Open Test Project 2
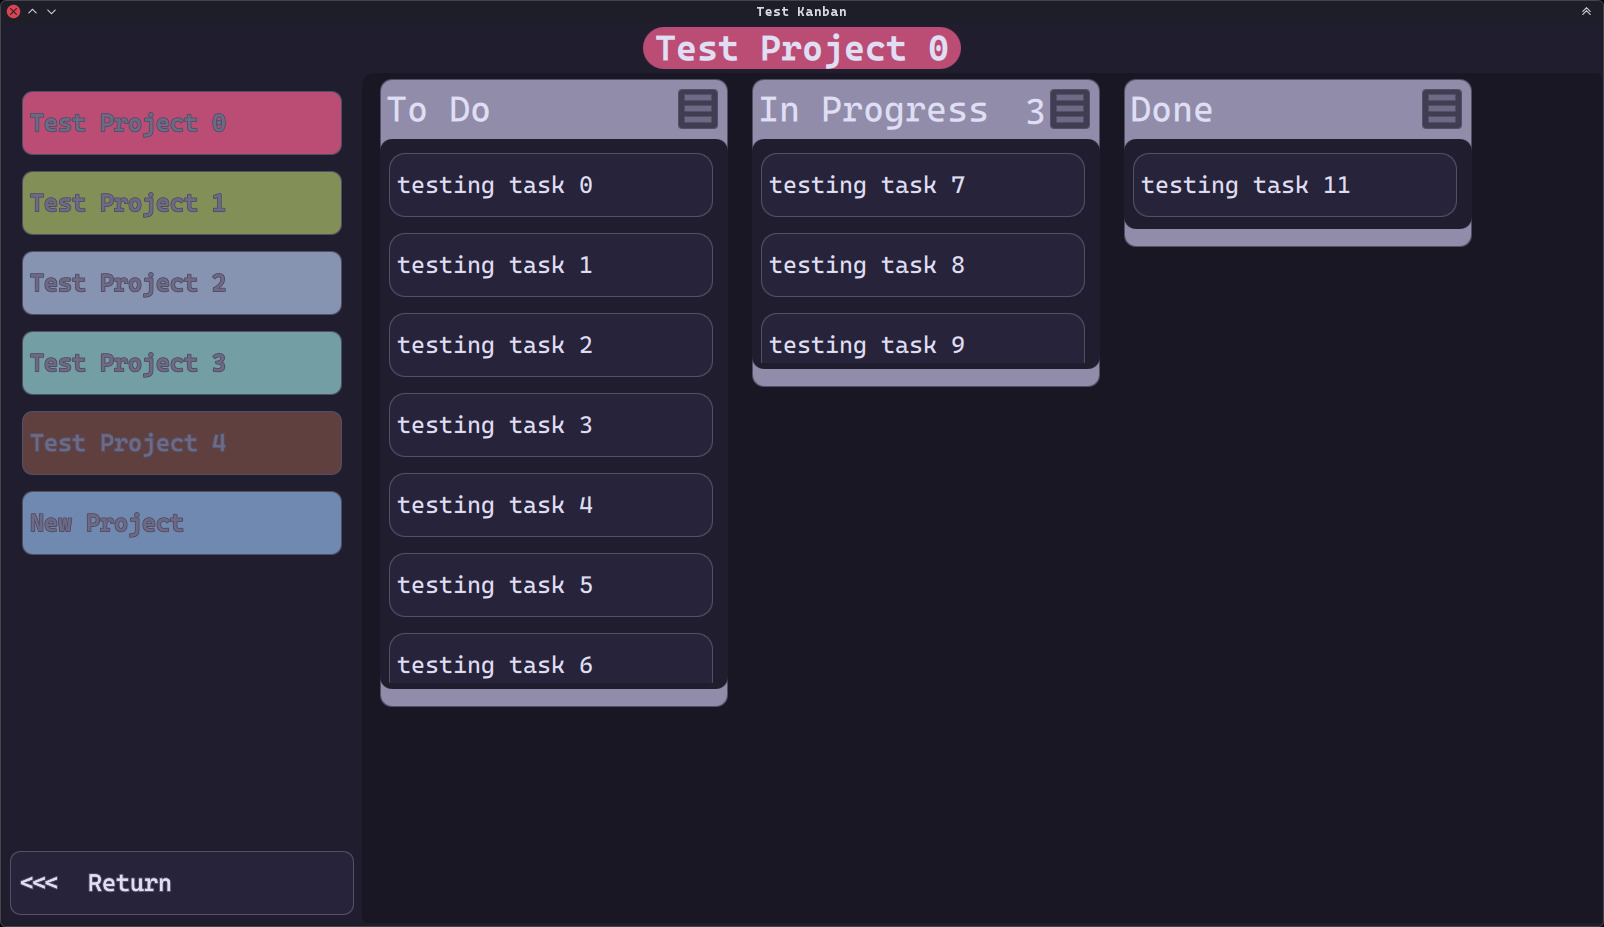The image size is (1604, 927). point(181,283)
